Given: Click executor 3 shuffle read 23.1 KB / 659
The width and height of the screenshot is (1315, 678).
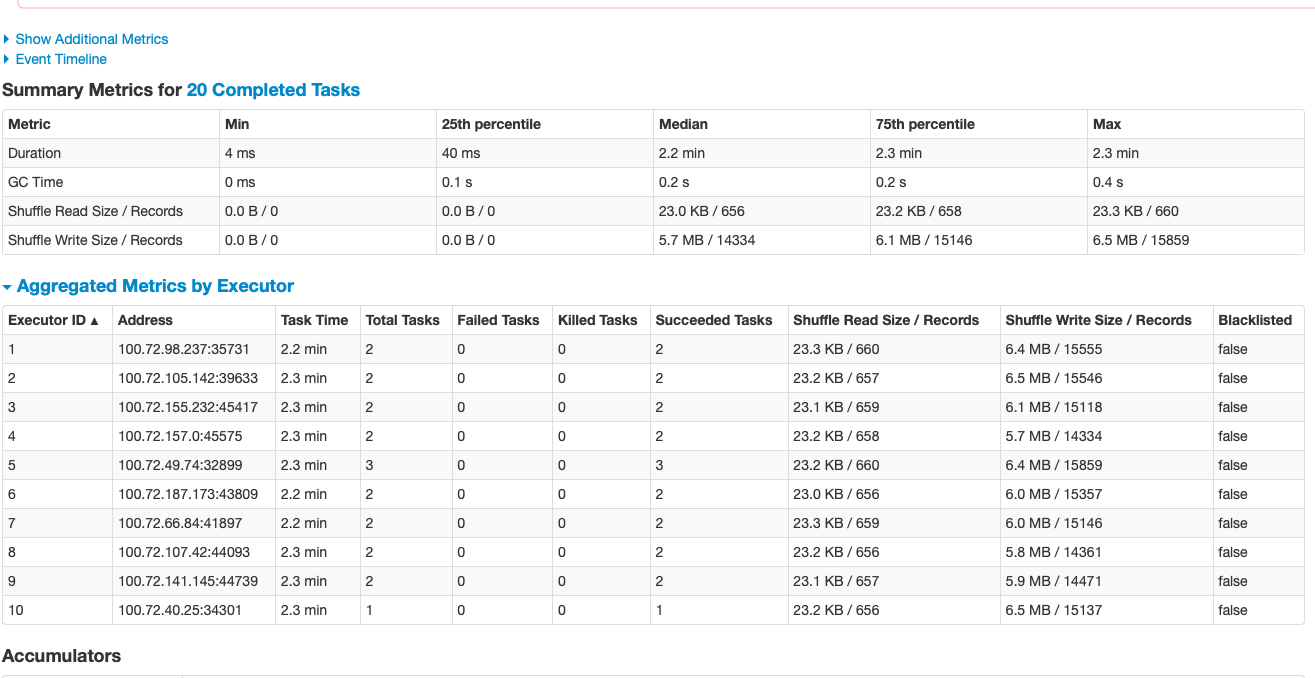Looking at the screenshot, I should 836,407.
